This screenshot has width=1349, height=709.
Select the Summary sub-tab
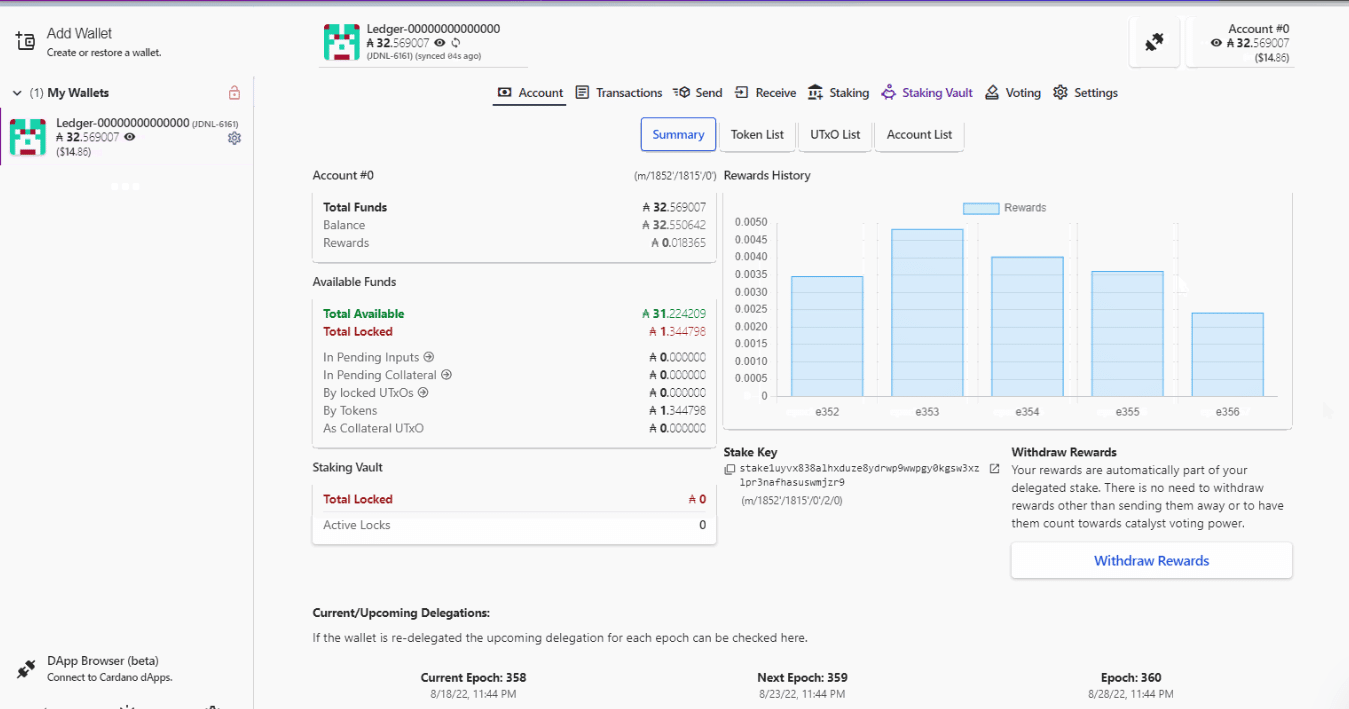tap(678, 135)
